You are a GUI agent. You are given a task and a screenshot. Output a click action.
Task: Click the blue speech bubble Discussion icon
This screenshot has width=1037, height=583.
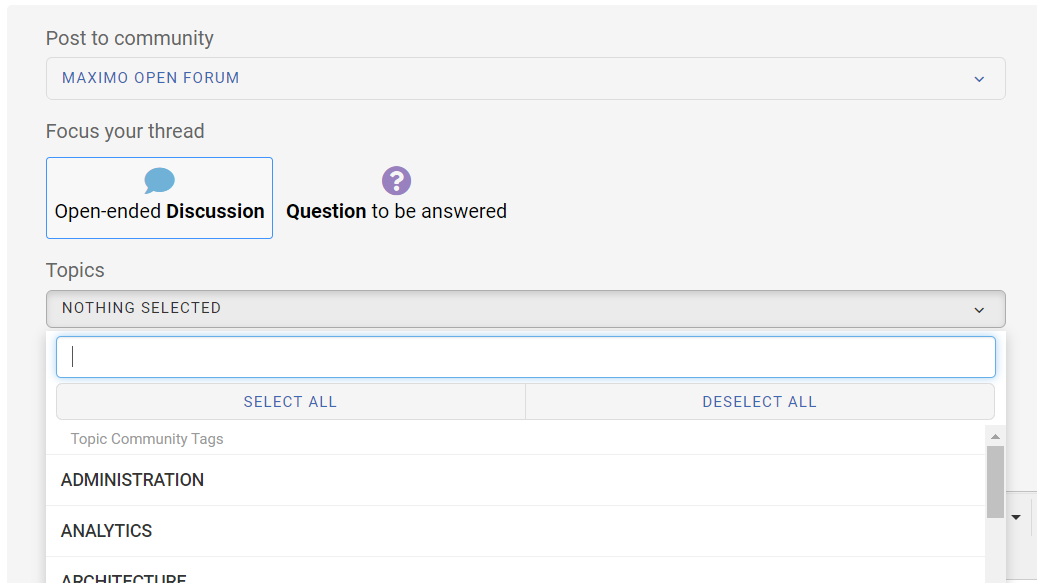159,180
